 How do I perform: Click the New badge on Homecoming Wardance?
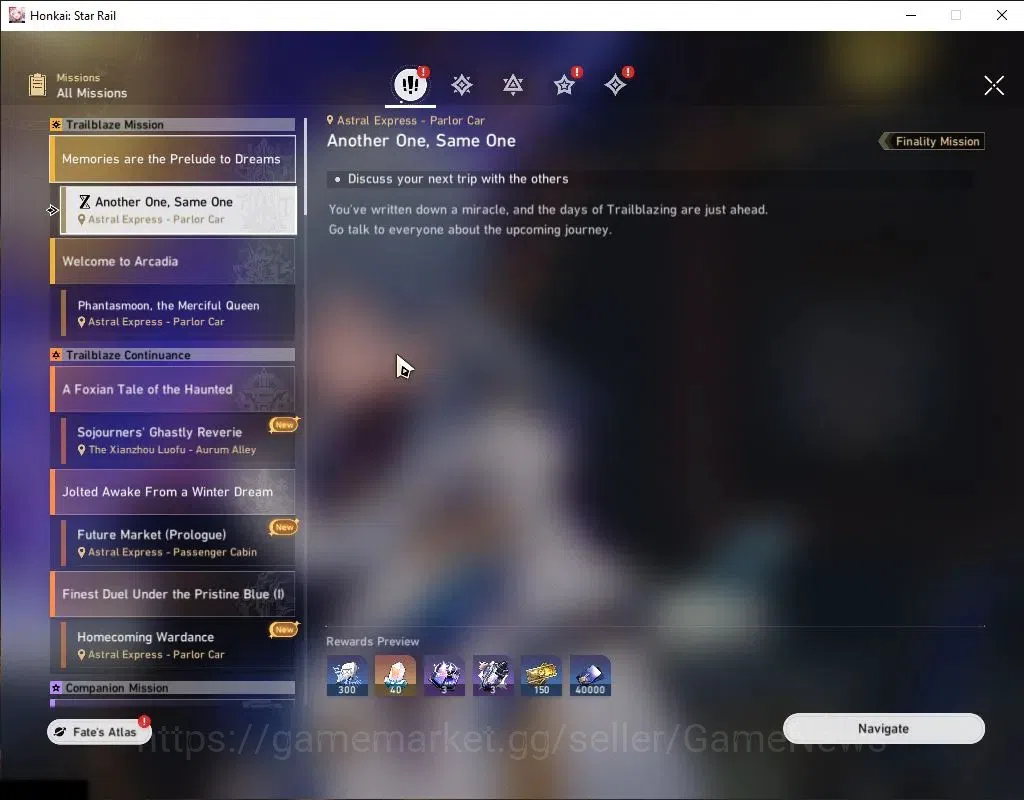(x=284, y=630)
